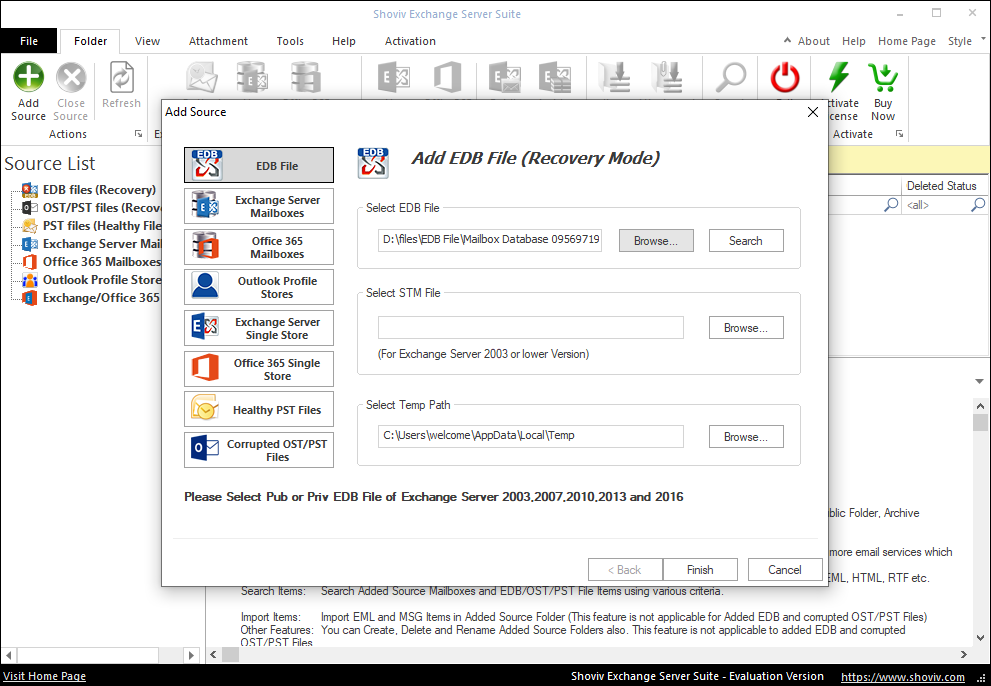Screen dimensions: 991x686
Task: Click the Visit Home Page link
Action: [x=44, y=677]
